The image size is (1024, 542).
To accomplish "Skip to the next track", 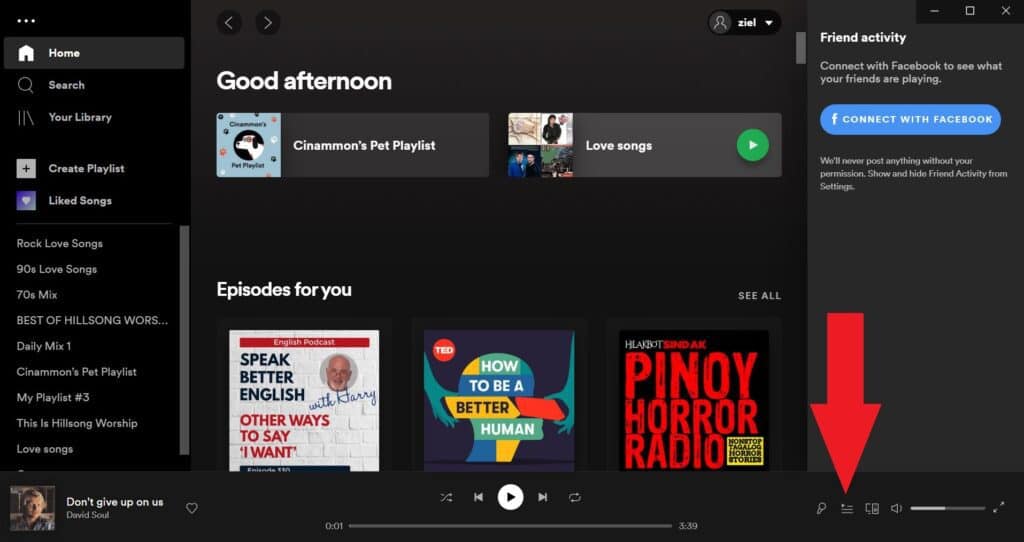I will (x=543, y=497).
